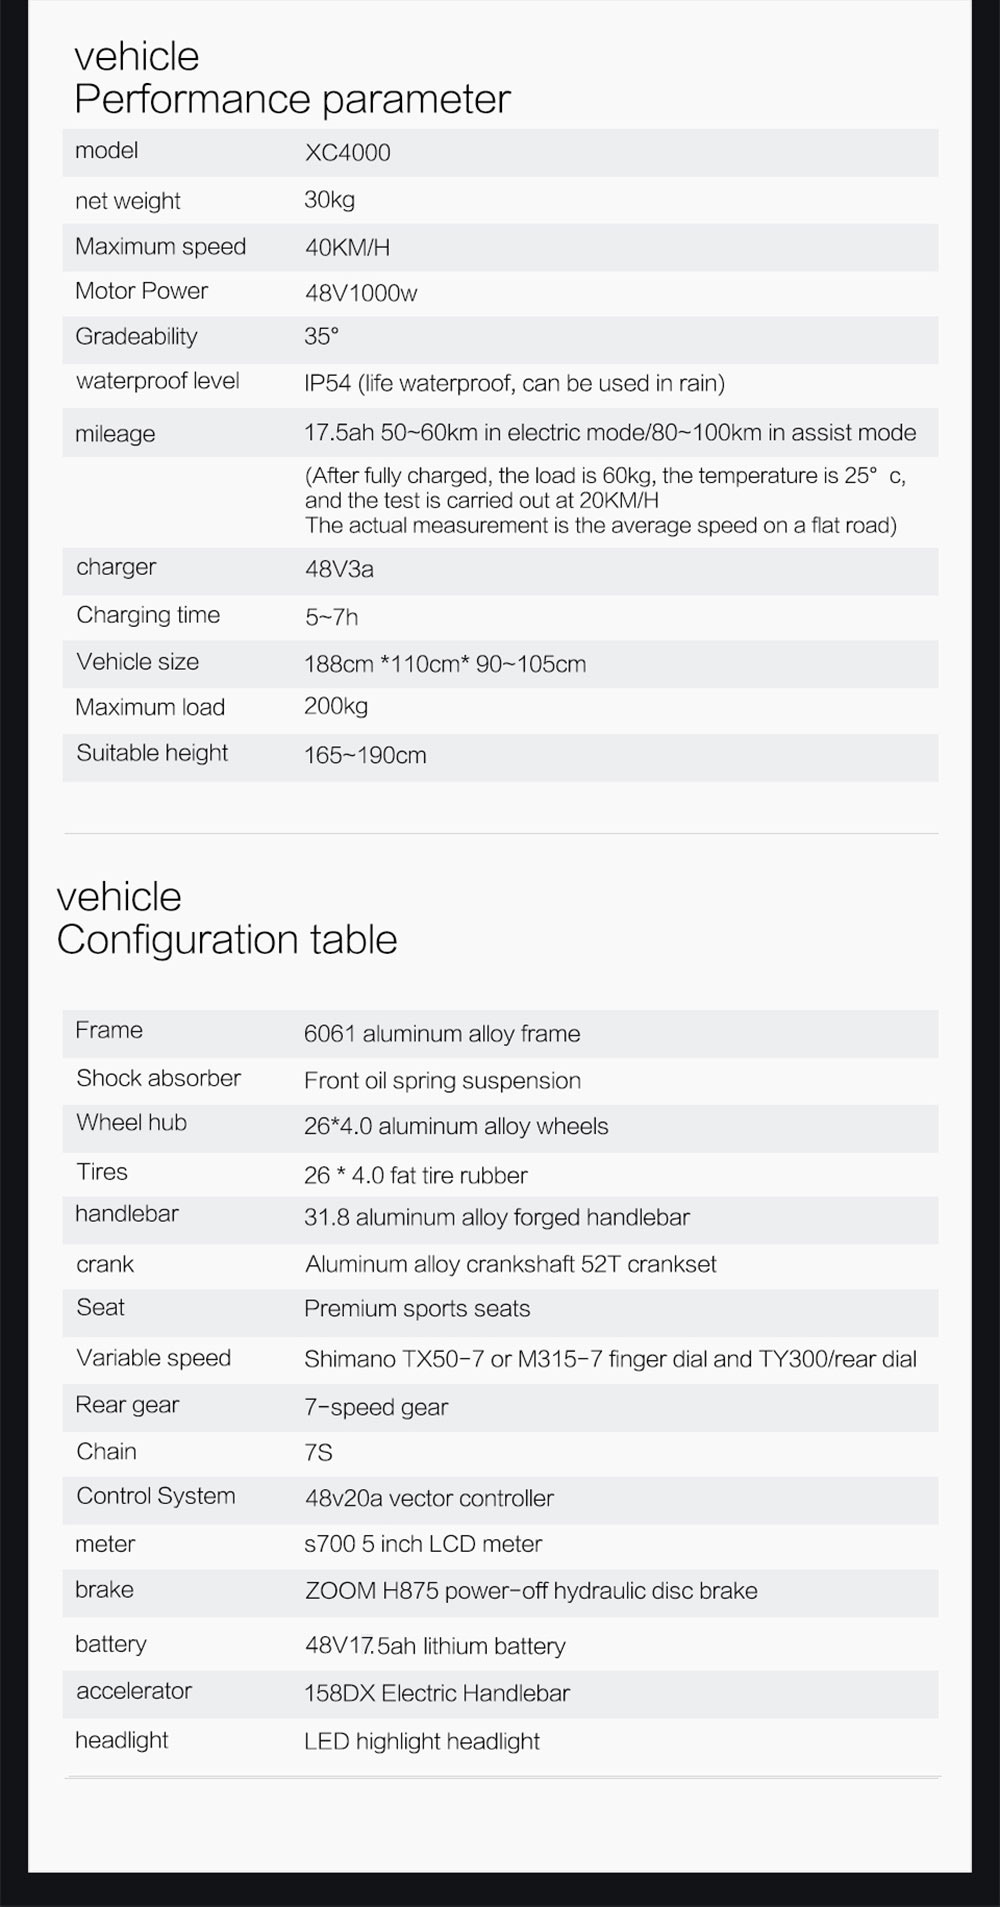Click the mileage 17.5ah range description
The width and height of the screenshot is (1000, 1907).
tap(610, 433)
